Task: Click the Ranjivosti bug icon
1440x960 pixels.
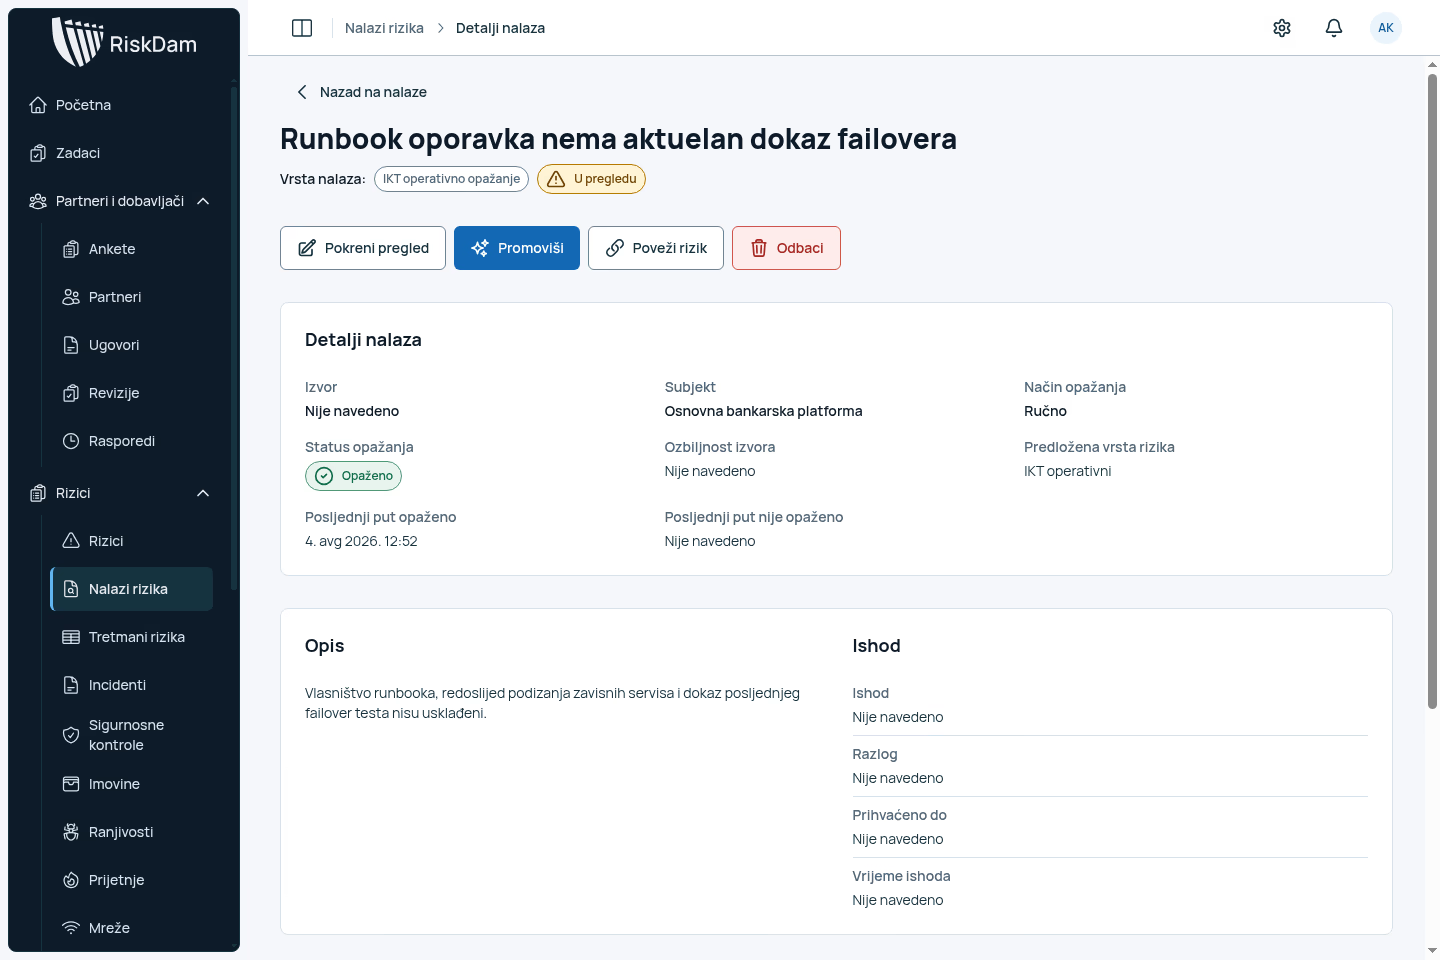Action: point(71,832)
